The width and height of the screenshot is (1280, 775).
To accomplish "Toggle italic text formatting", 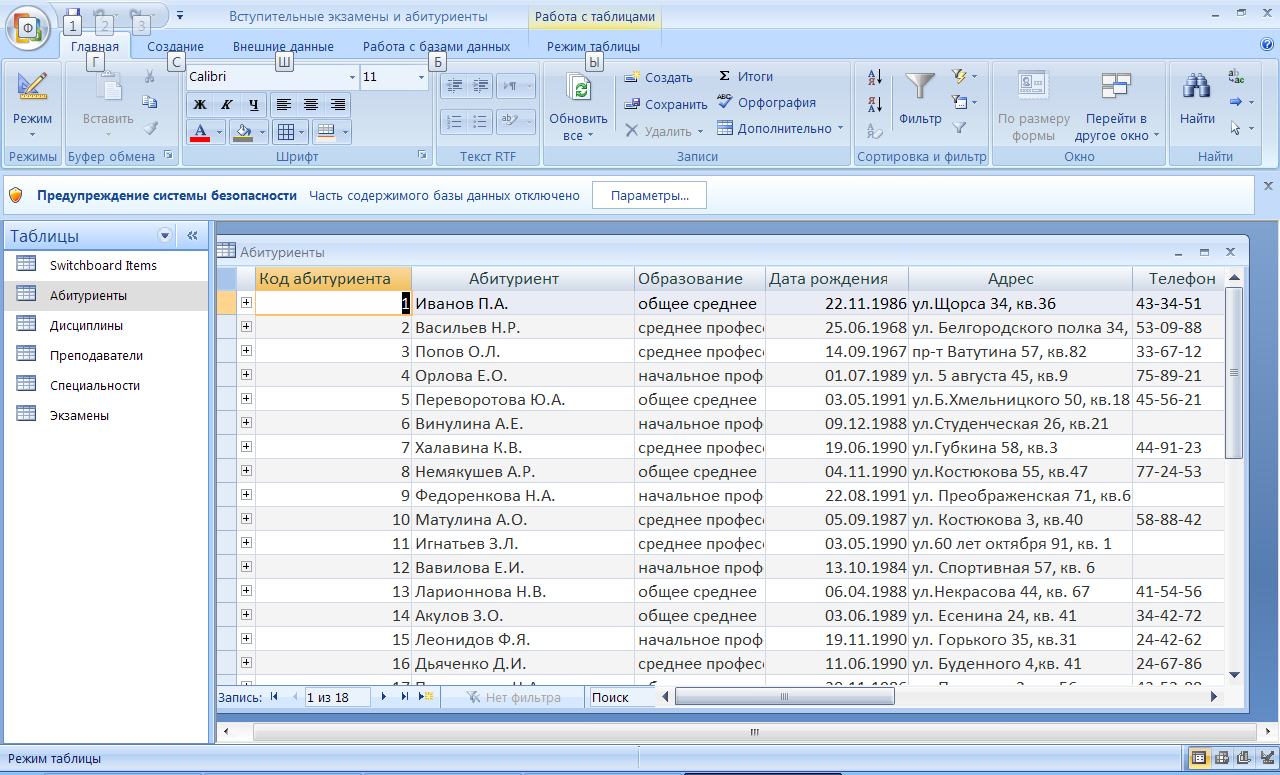I will (227, 105).
